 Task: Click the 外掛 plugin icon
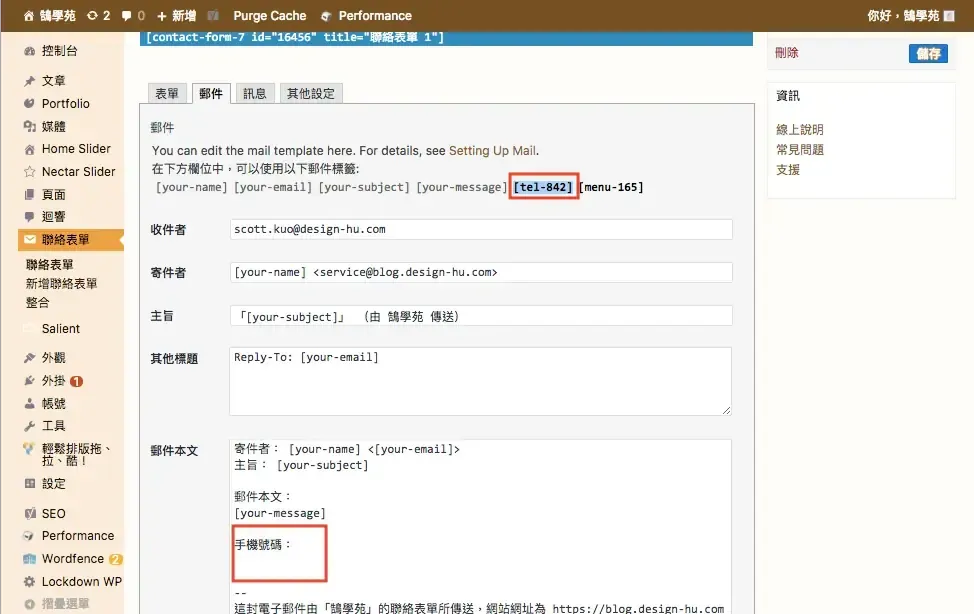(29, 380)
